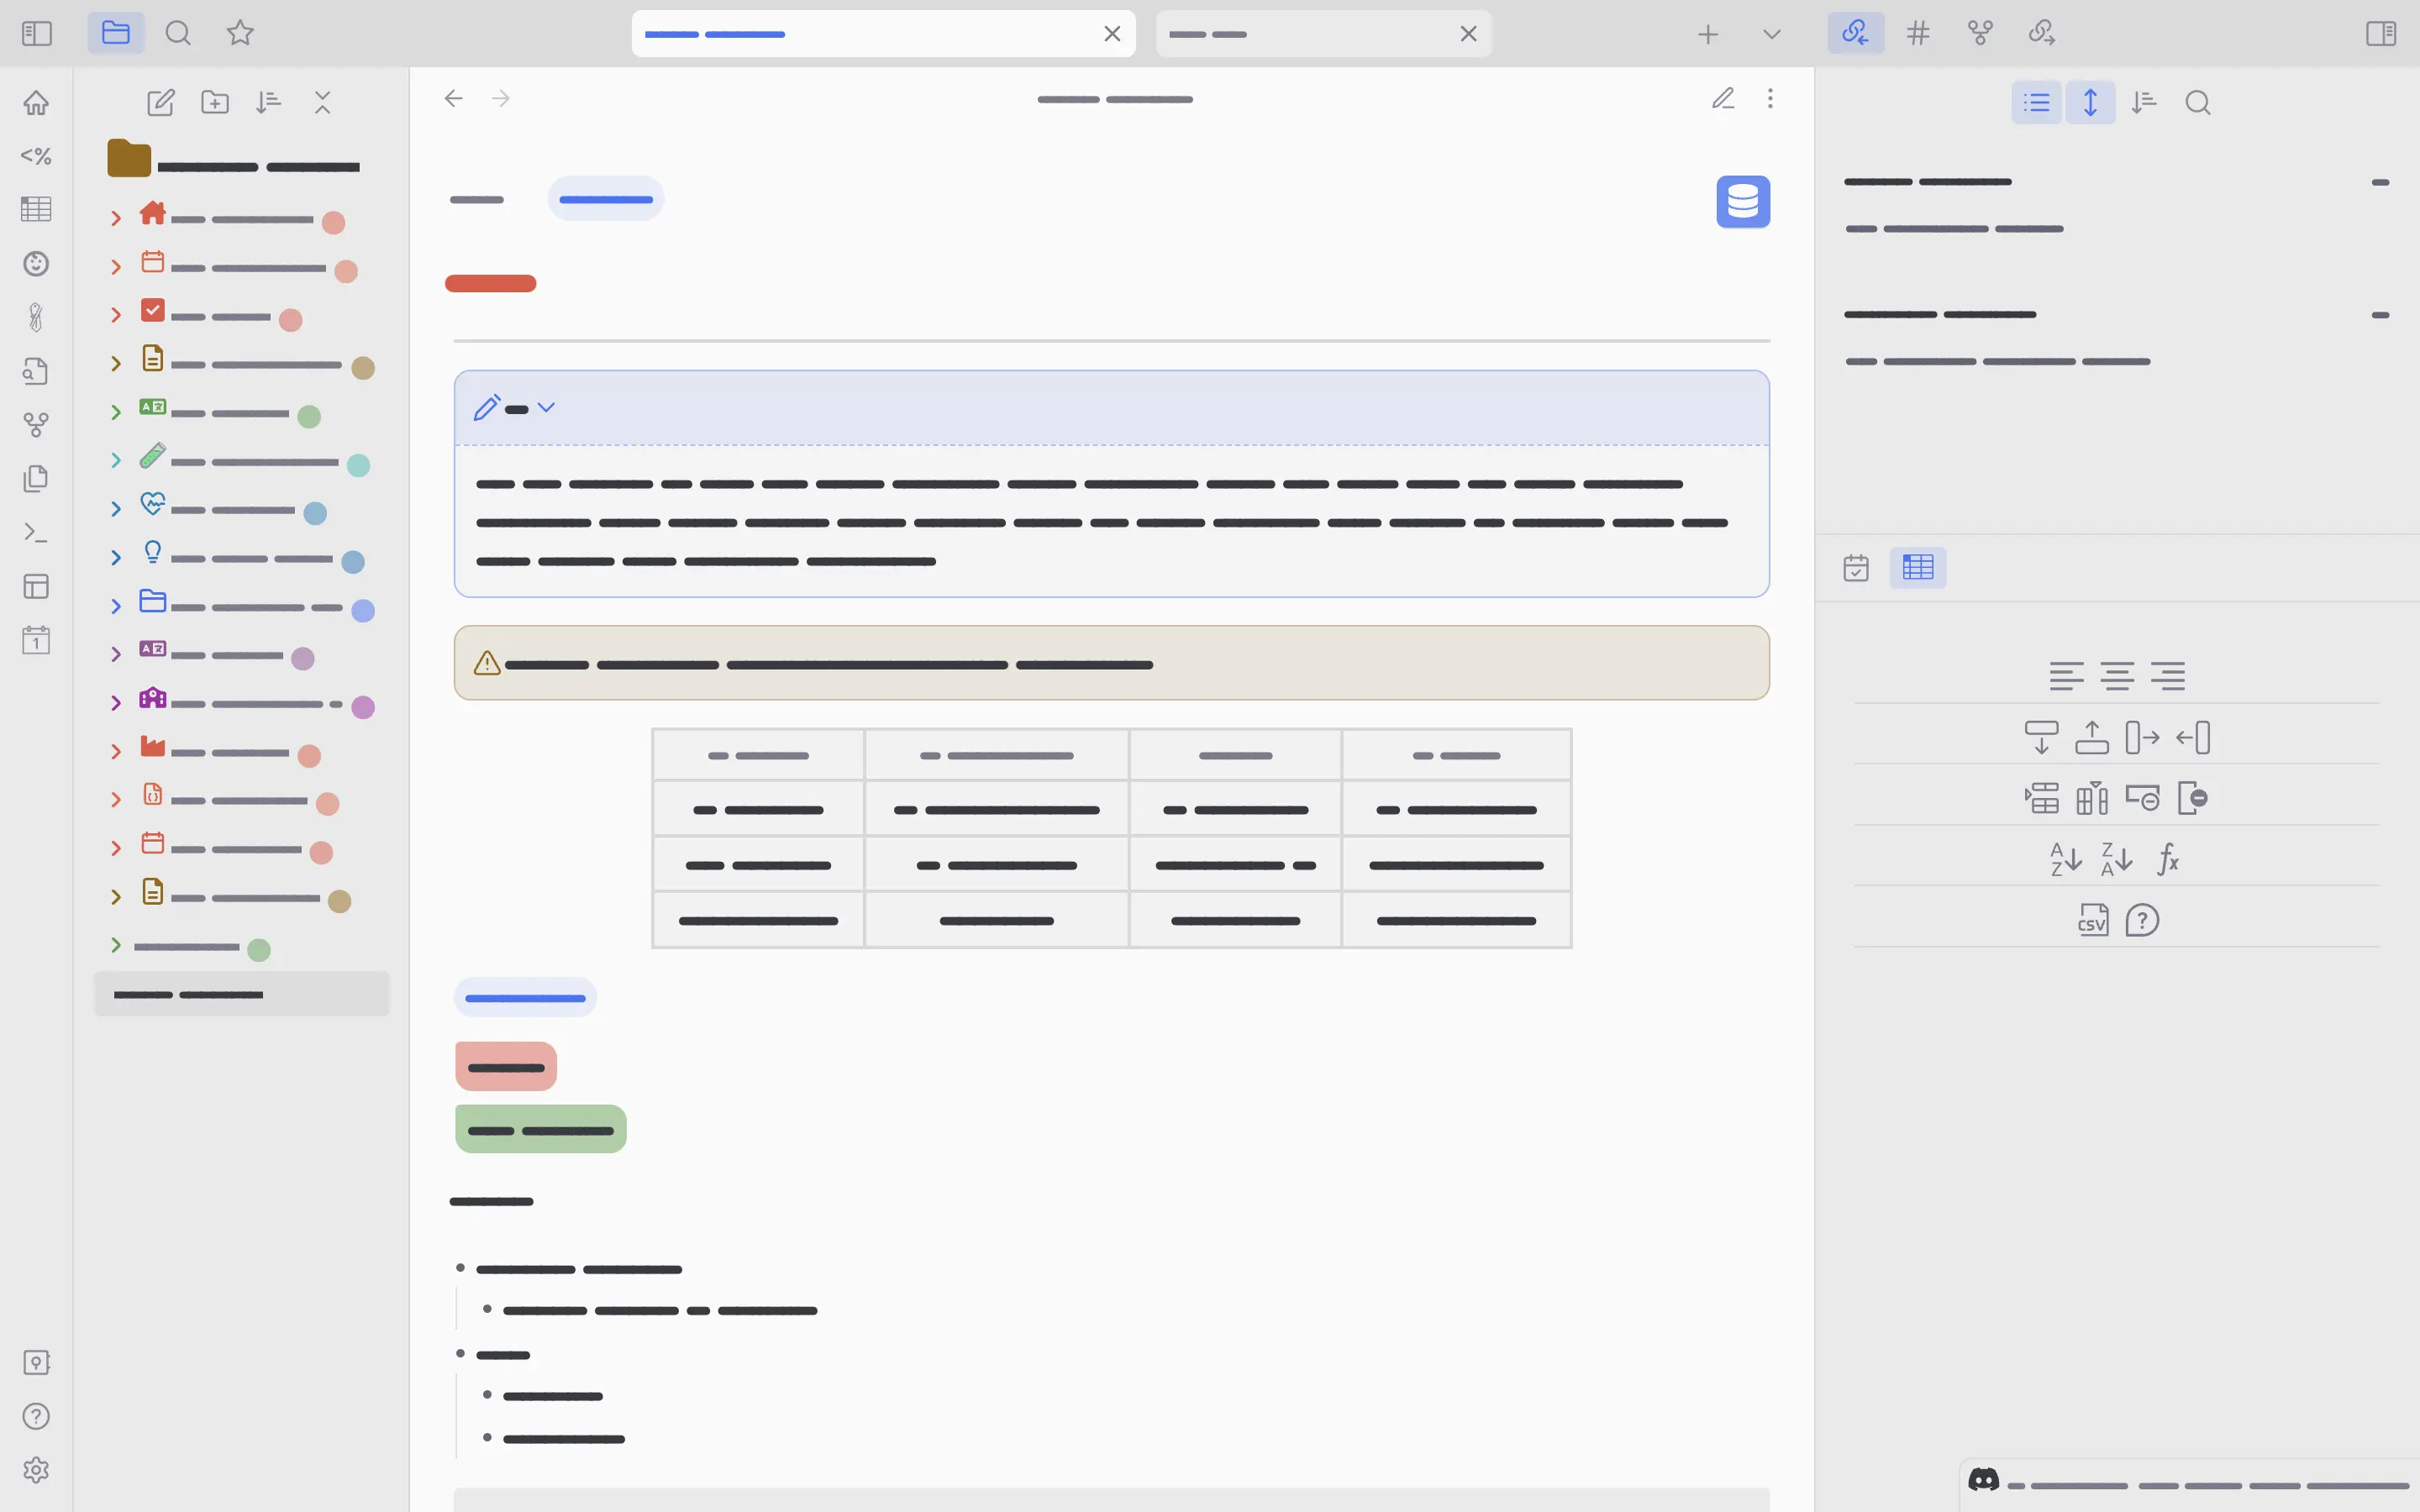Open the tags pane tab (hash icon)
The height and width of the screenshot is (1512, 2420).
point(1917,33)
